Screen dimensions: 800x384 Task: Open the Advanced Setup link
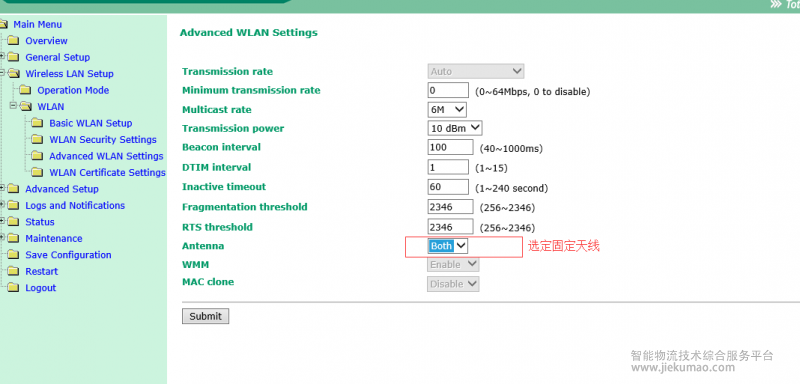(62, 189)
